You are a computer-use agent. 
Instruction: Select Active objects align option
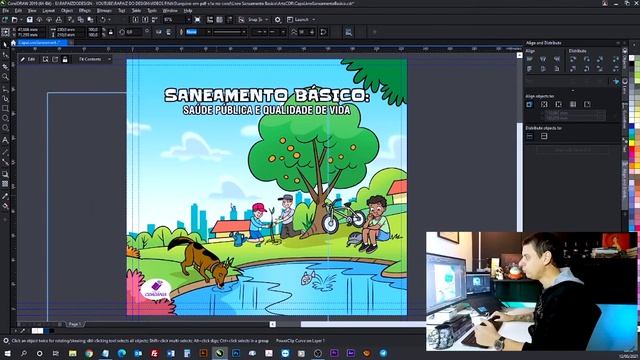[529, 104]
